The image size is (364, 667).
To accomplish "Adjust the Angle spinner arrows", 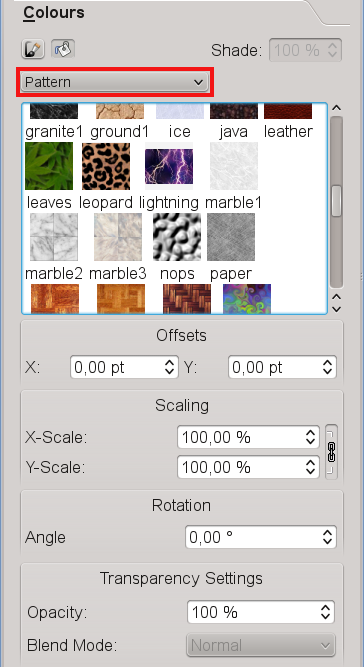I will coord(327,537).
